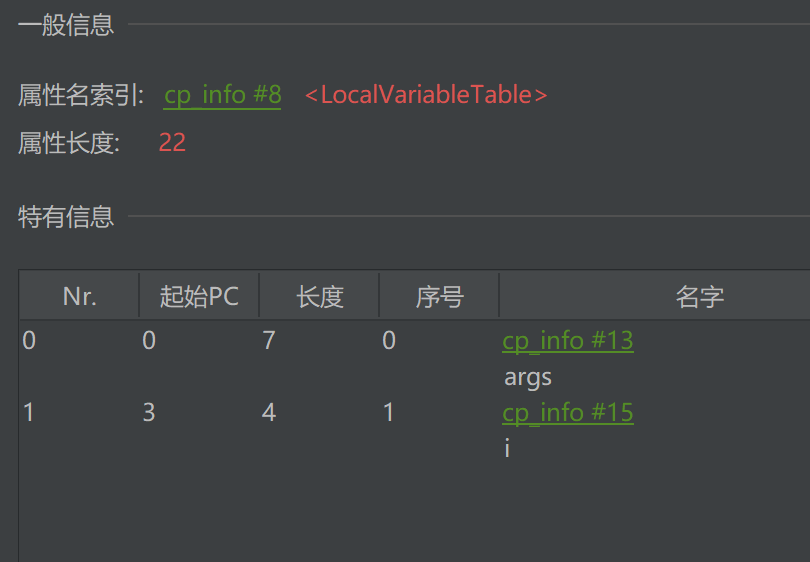This screenshot has height=562, width=810.
Task: Open the cp_info #8 attribute name link
Action: pos(222,95)
